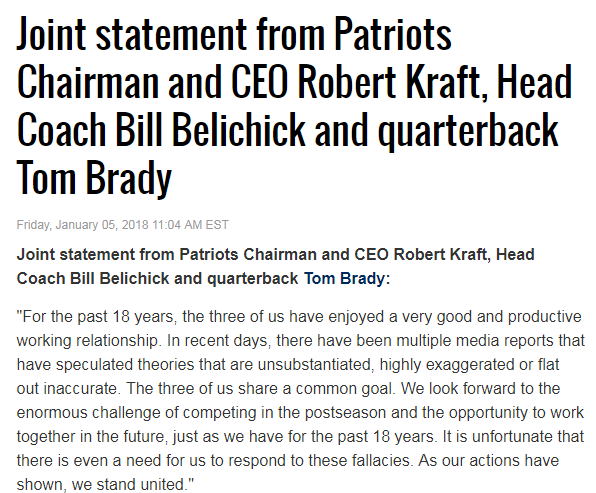Image resolution: width=596 pixels, height=493 pixels.
Task: Click "Robert Kraft" in the large headline
Action: (x=393, y=82)
